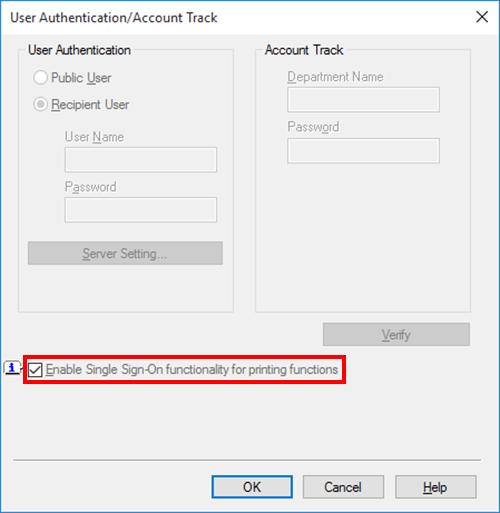
Task: Focus the Account Track Password field
Action: [x=363, y=151]
